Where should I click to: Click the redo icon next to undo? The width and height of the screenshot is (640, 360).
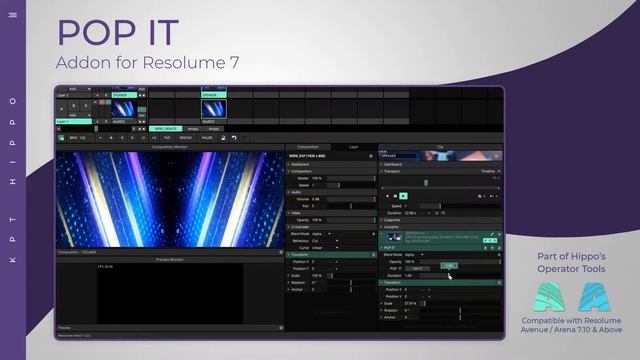point(244,138)
